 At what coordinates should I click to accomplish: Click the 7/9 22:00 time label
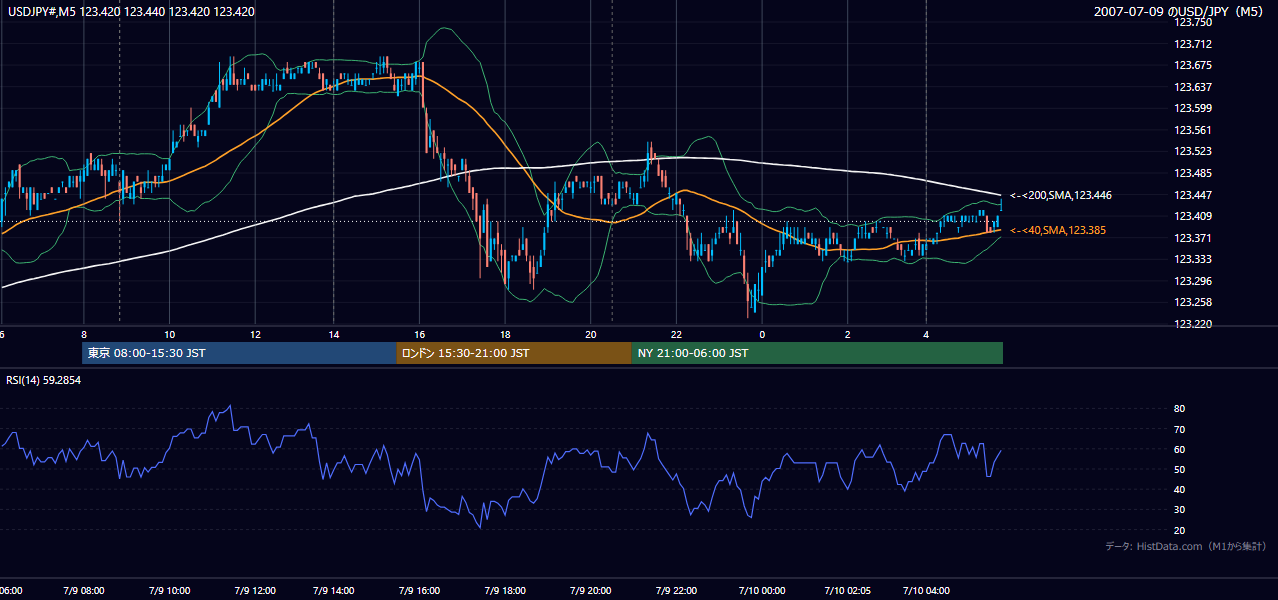(x=675, y=590)
